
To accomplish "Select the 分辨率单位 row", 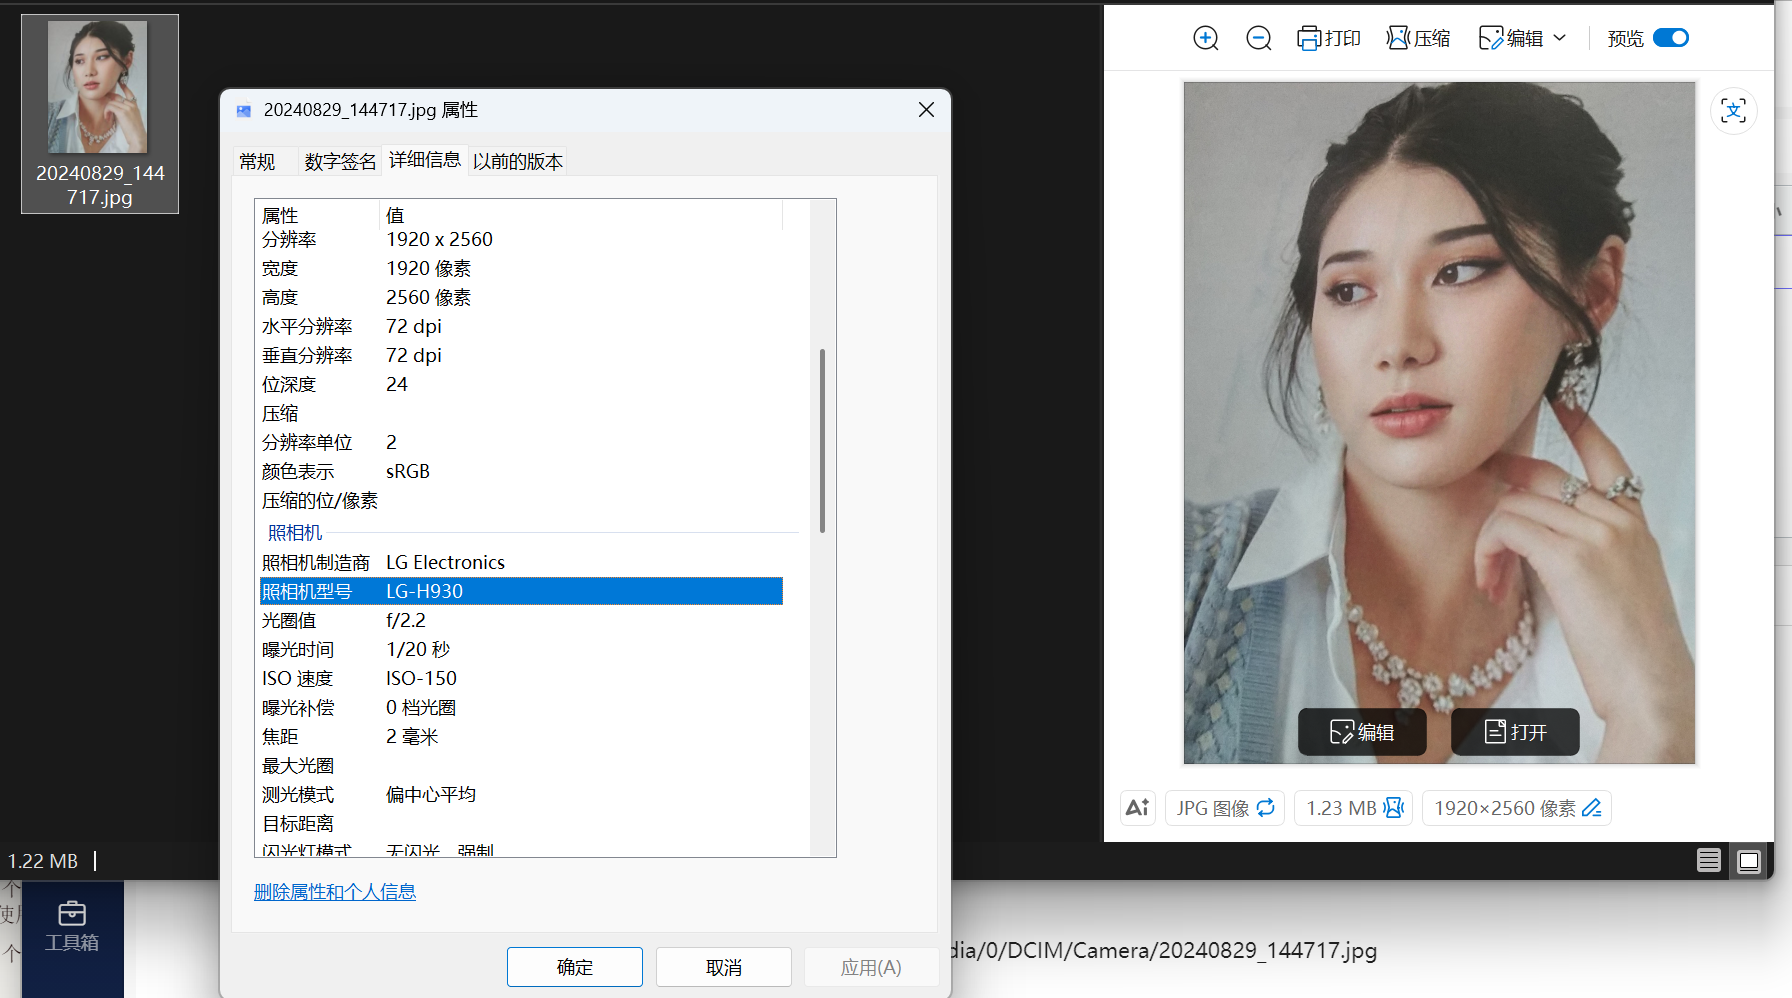I will [x=520, y=443].
